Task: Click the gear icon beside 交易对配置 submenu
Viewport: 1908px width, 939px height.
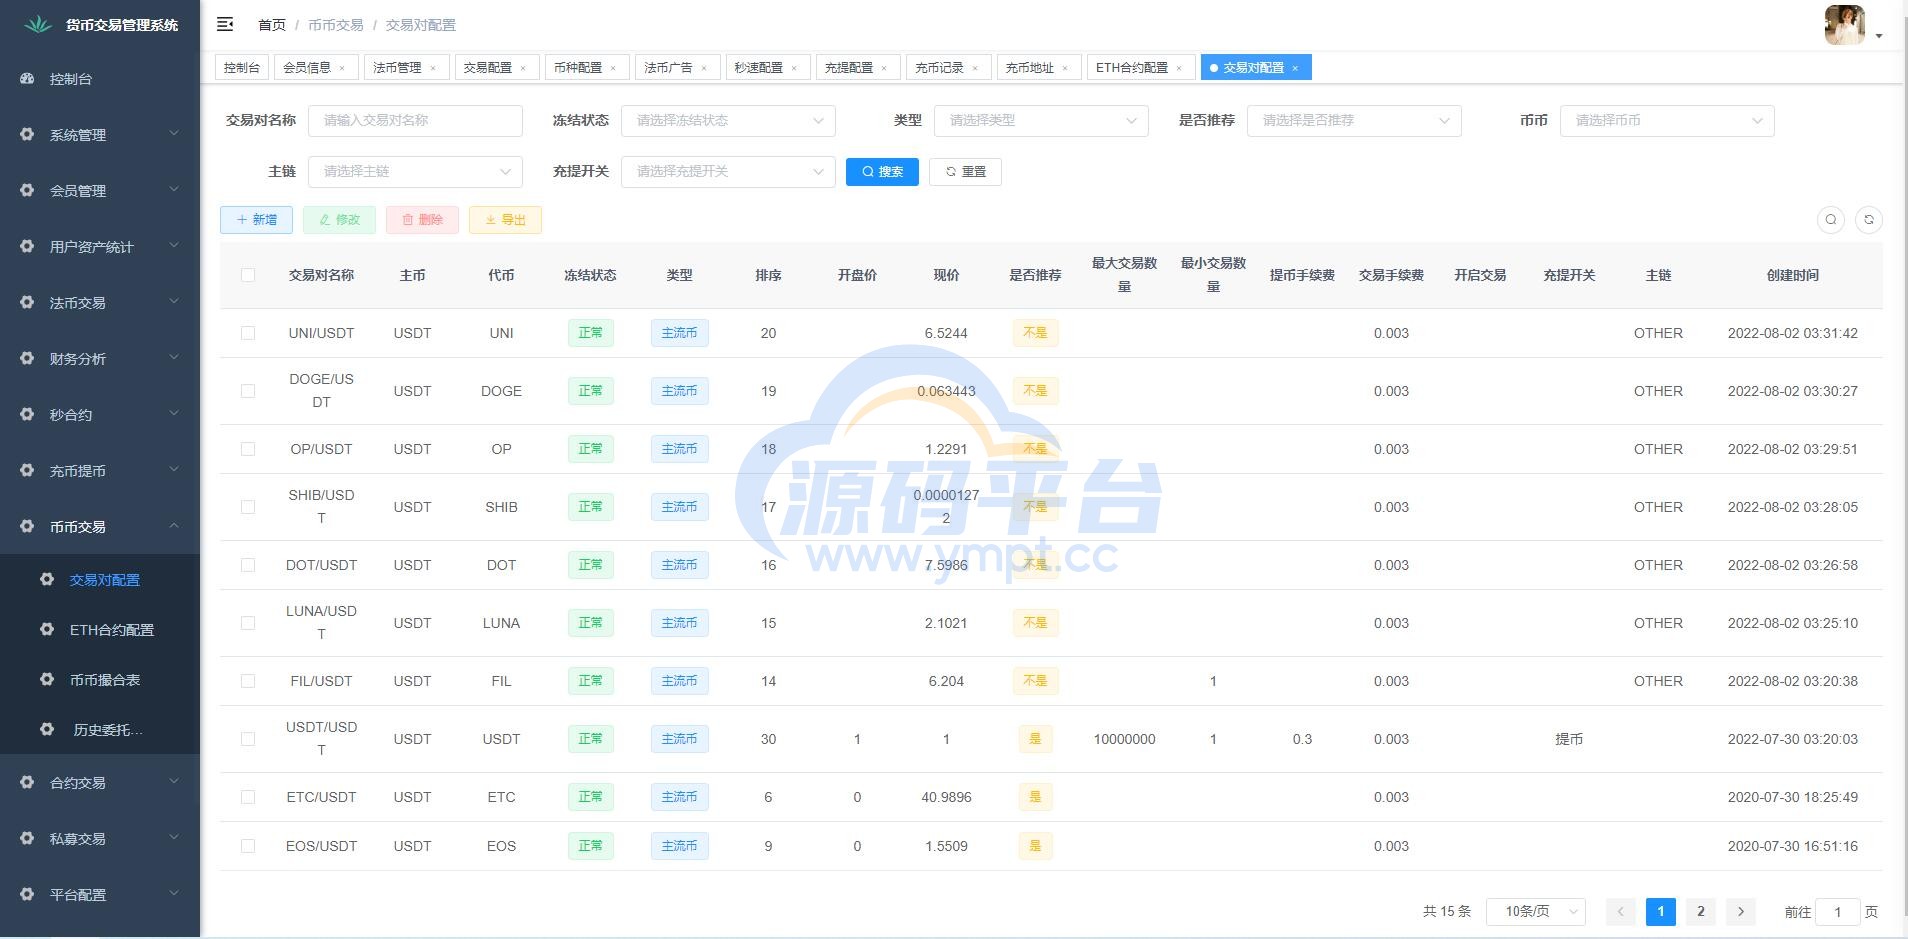Action: pyautogui.click(x=47, y=579)
